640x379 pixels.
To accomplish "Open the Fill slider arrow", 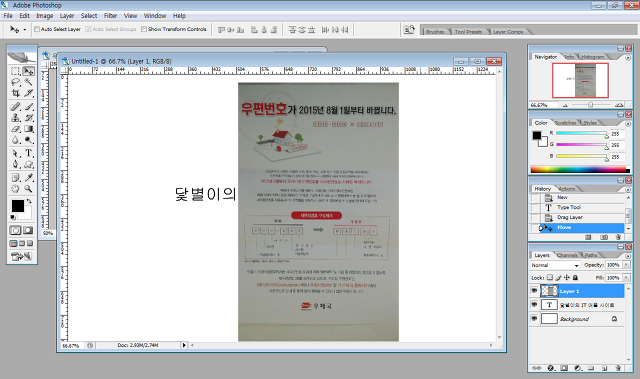I will click(626, 277).
